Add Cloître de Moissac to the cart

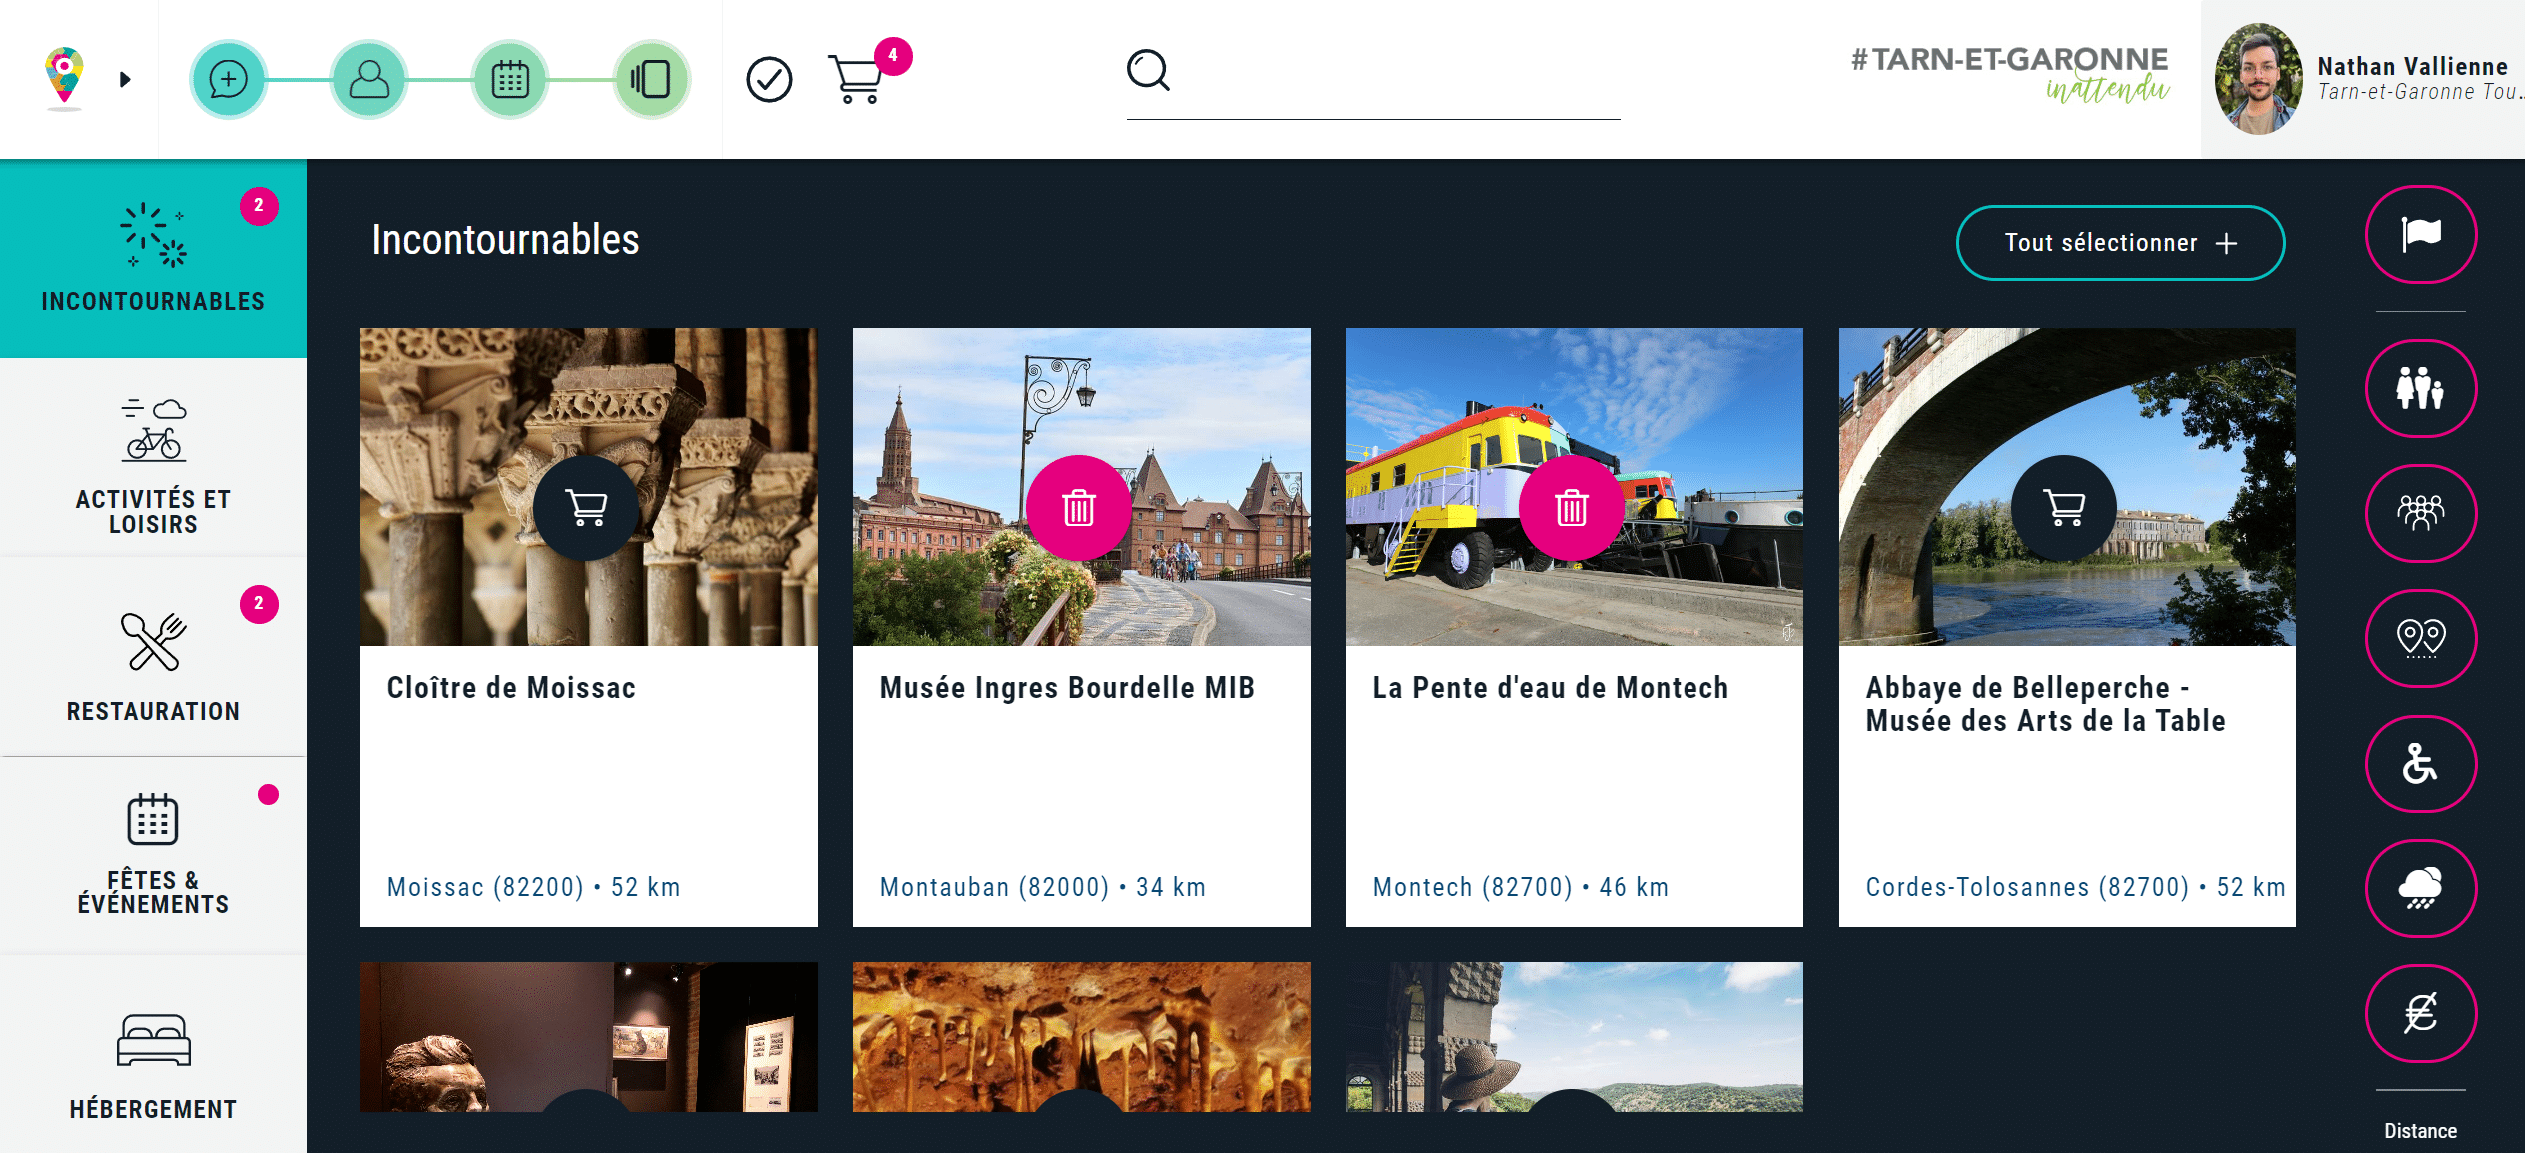tap(587, 507)
